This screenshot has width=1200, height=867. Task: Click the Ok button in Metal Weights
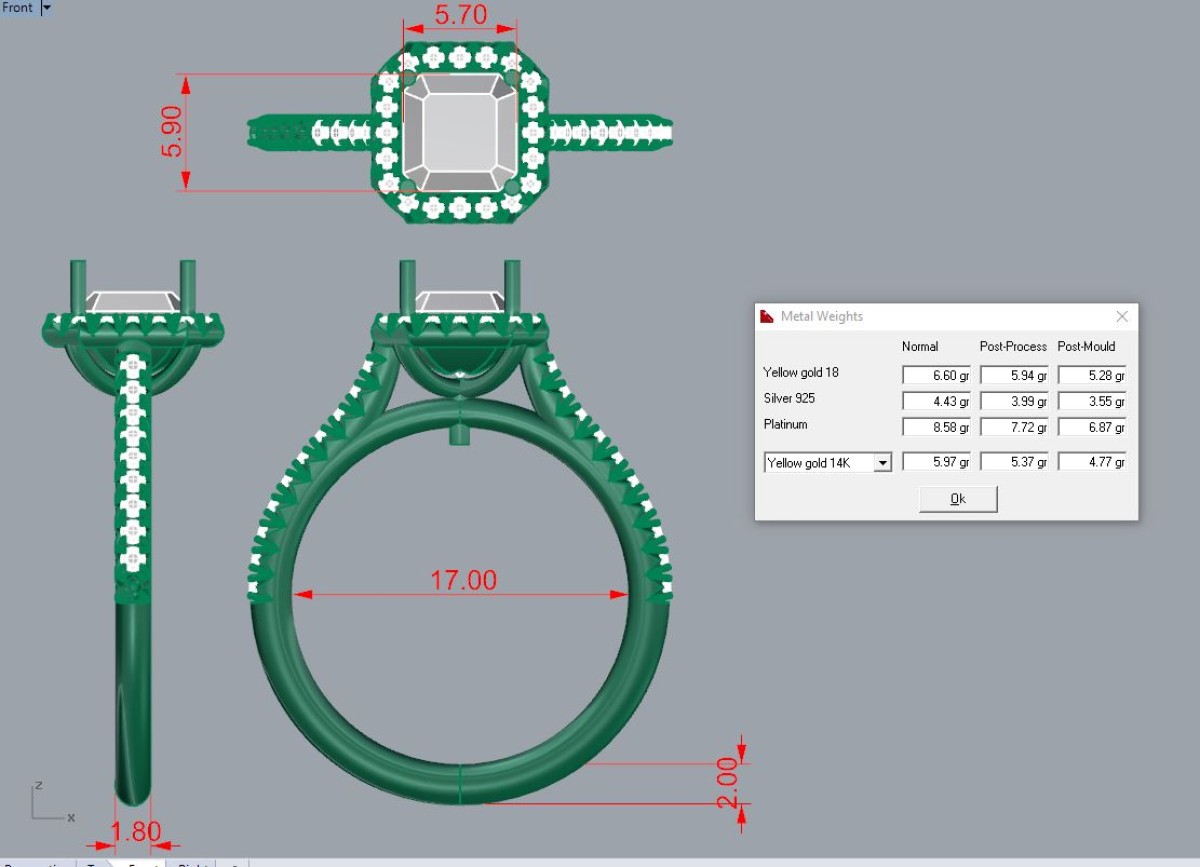(x=957, y=499)
